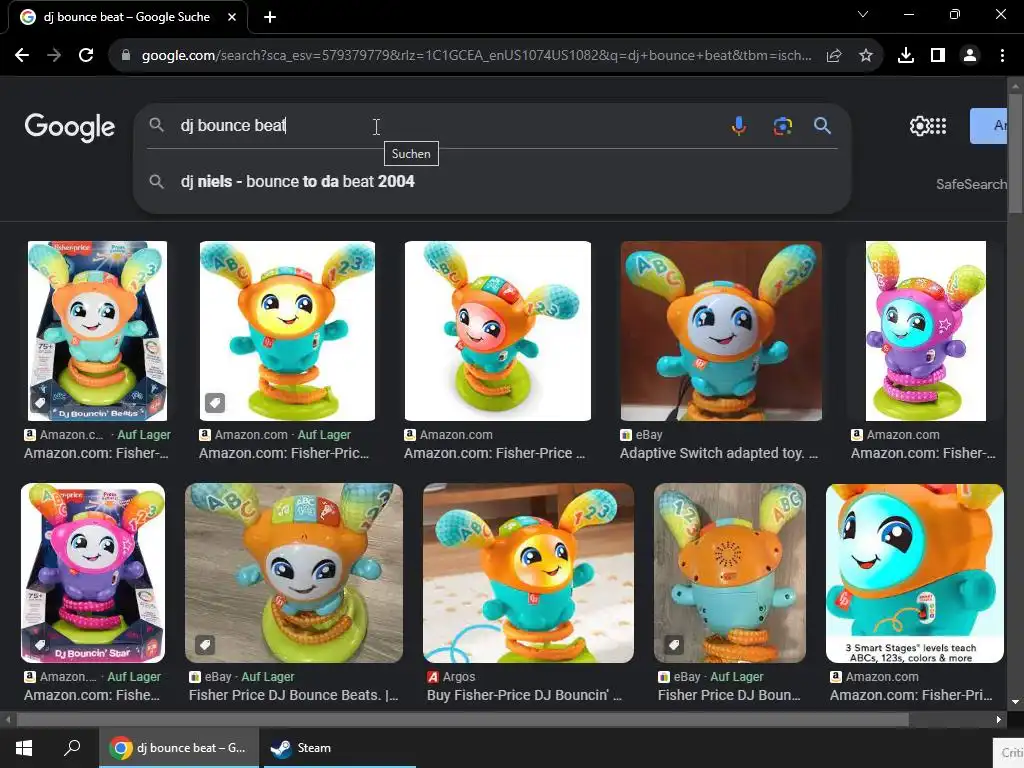Bookmark the page with the star icon

click(x=866, y=56)
